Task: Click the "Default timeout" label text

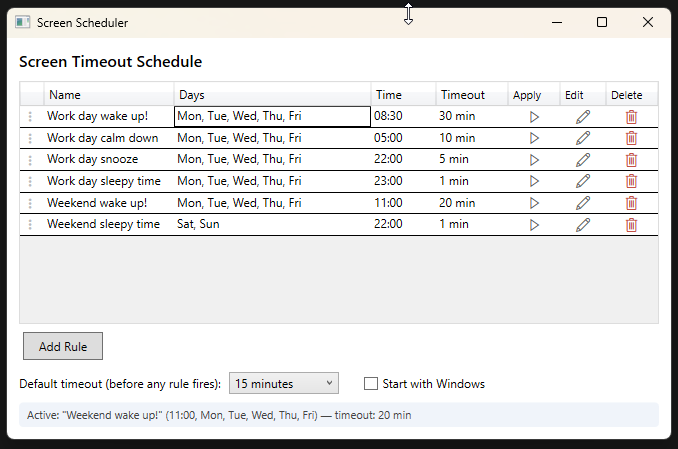Action: coord(120,384)
